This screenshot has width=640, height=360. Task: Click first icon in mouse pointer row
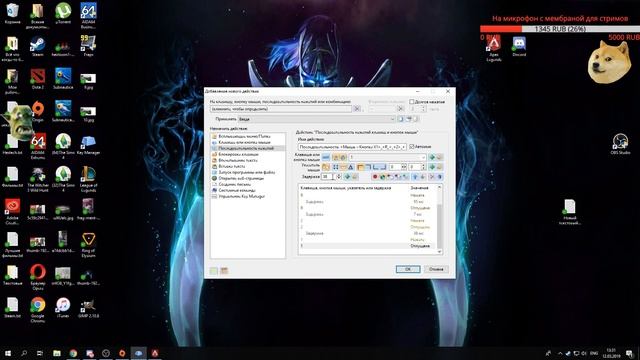[x=326, y=167]
